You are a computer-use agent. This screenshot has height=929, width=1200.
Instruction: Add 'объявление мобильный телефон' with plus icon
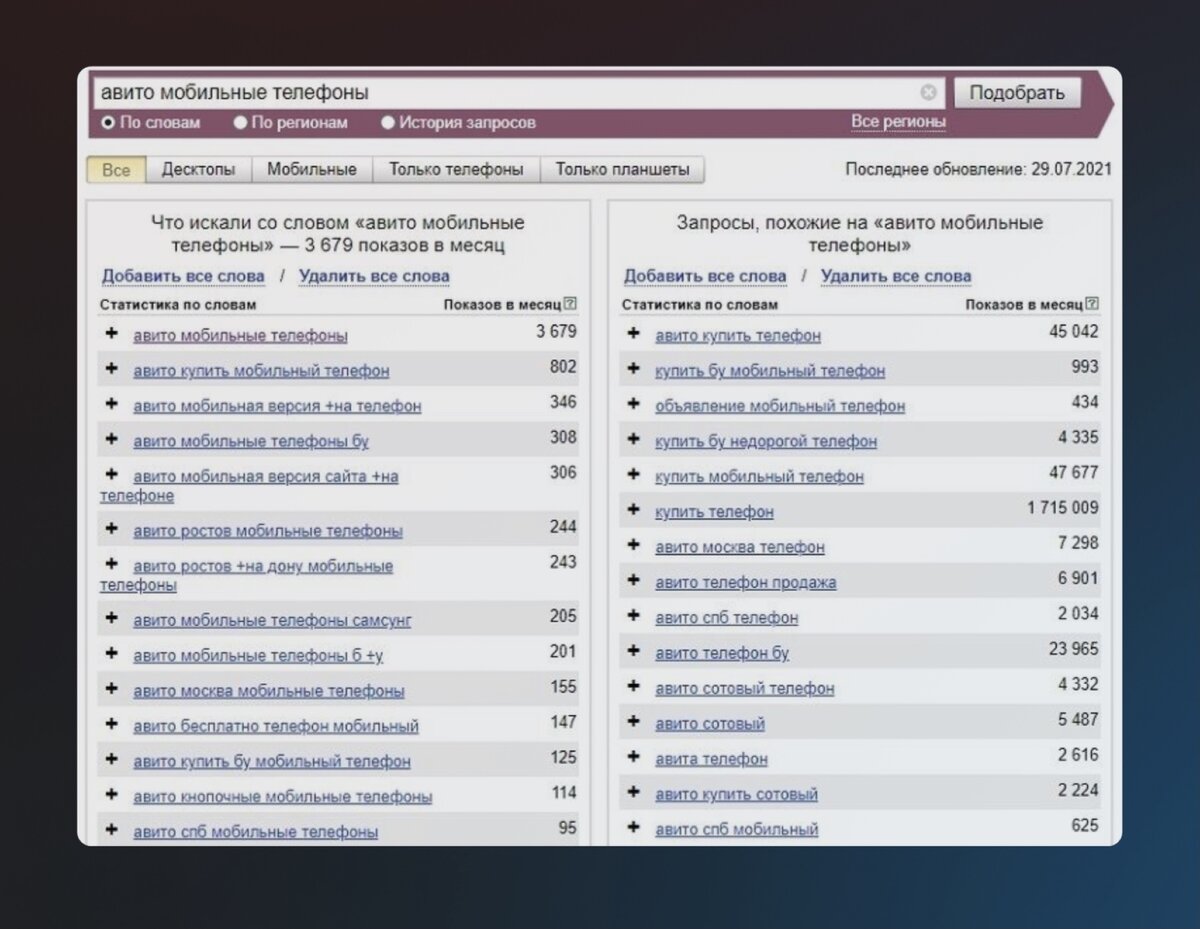[x=633, y=404]
